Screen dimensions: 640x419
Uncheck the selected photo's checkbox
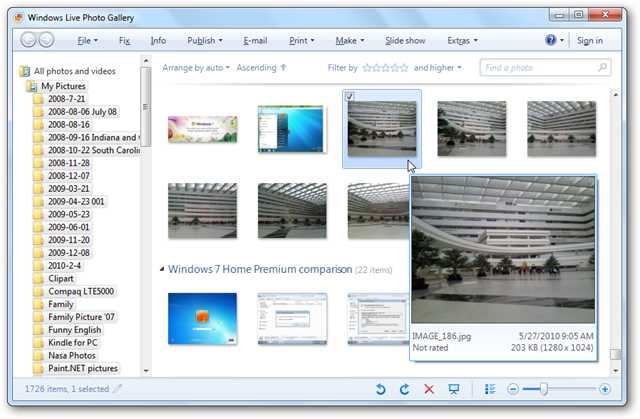[350, 96]
